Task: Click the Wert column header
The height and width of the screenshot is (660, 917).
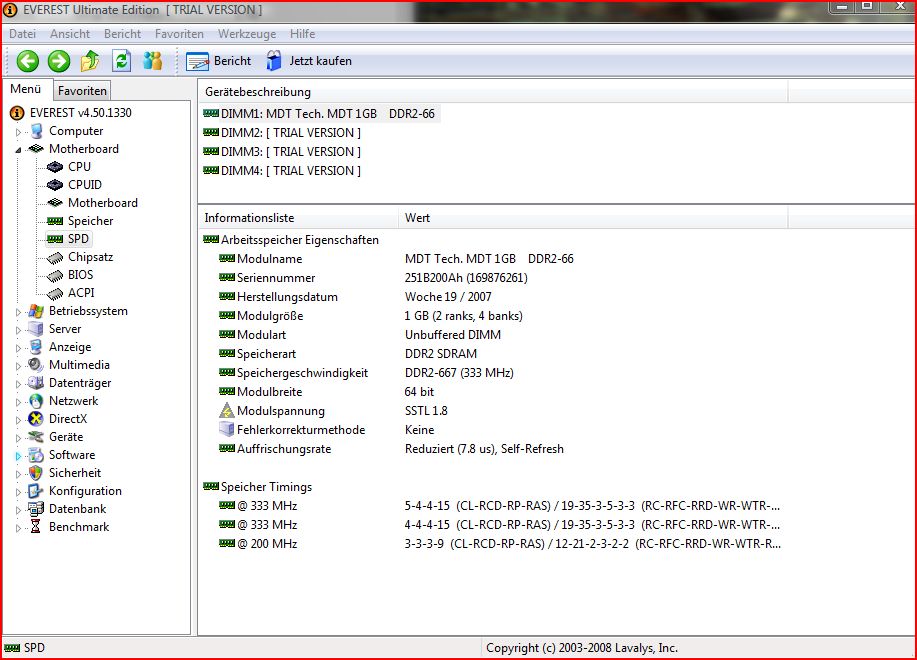Action: 593,218
